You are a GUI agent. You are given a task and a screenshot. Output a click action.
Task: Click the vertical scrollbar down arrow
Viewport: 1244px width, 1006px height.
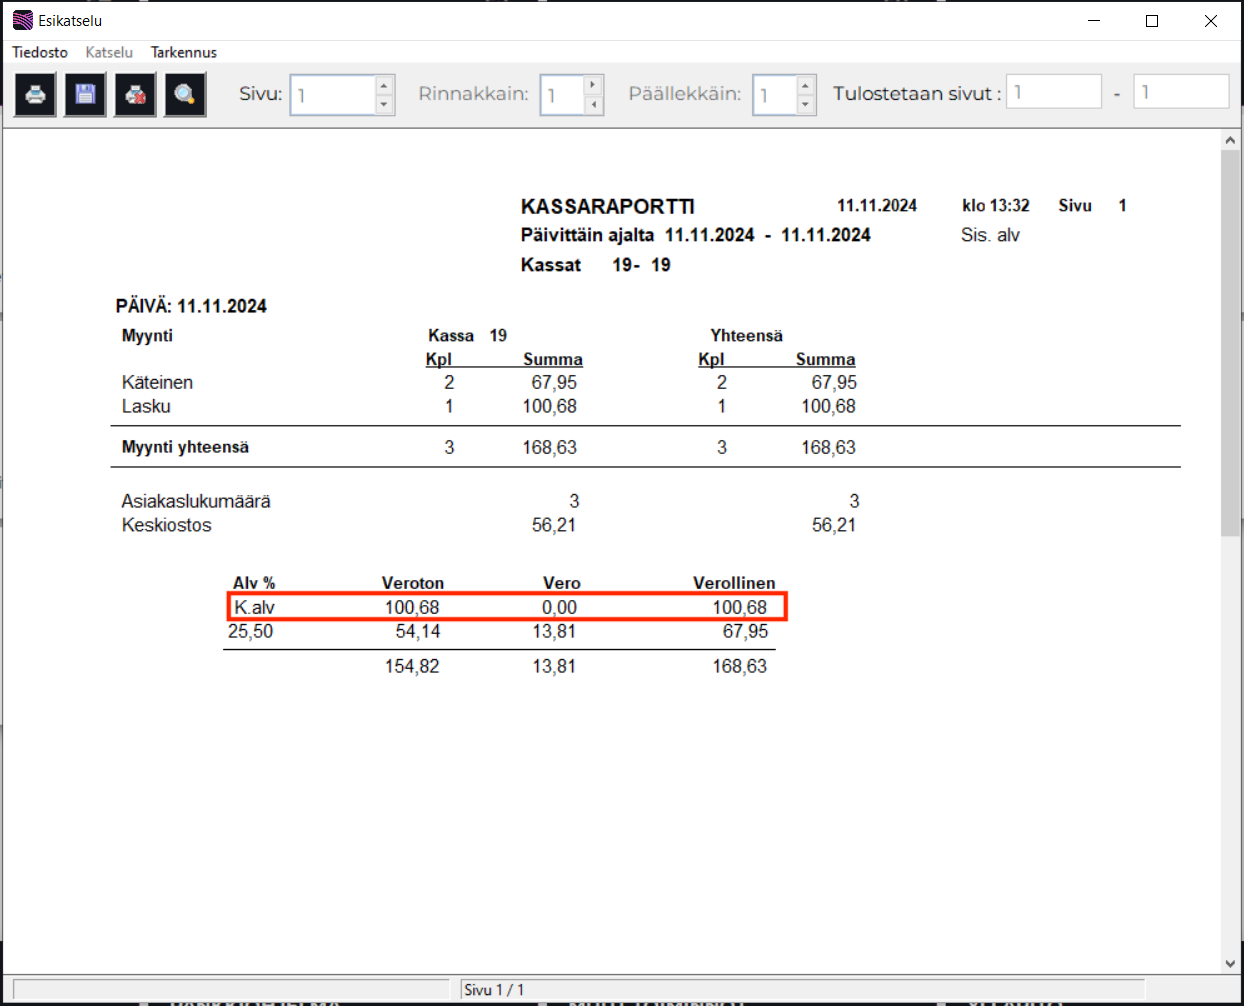pos(1230,964)
